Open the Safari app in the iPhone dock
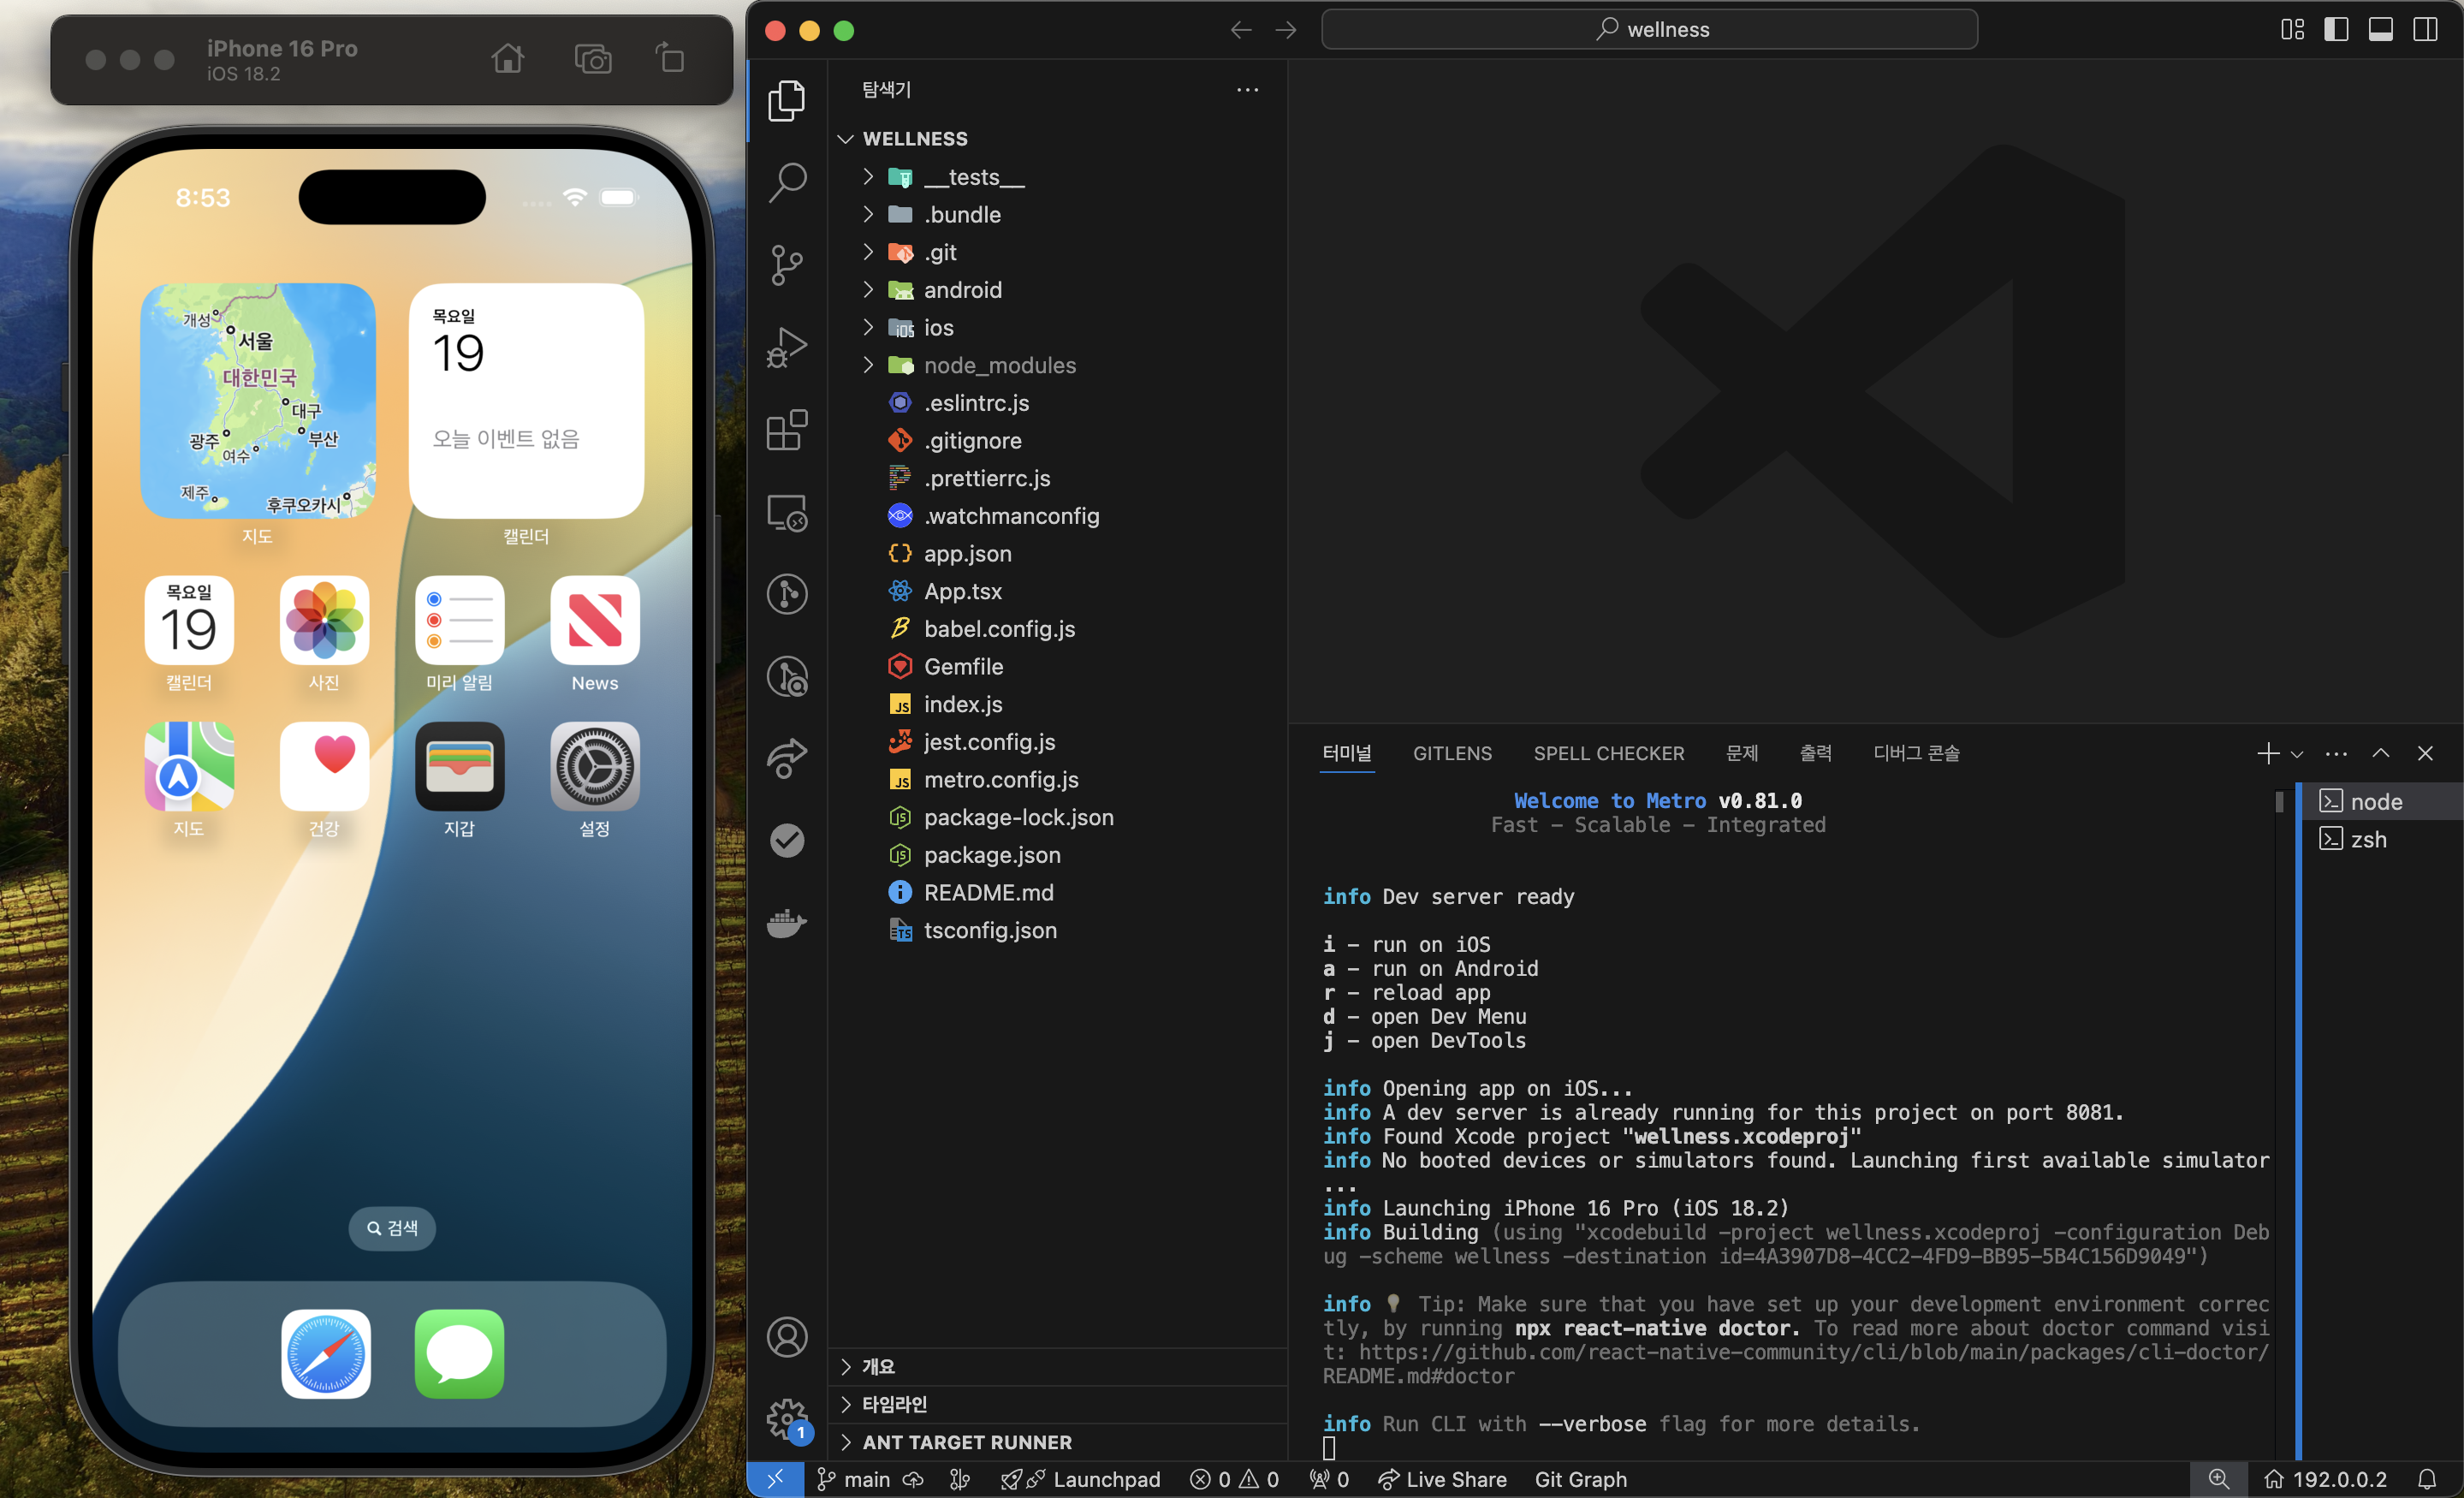 (326, 1354)
